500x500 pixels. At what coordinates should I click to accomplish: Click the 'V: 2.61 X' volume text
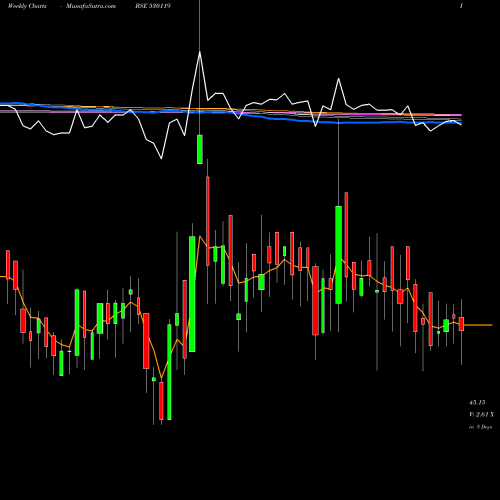click(x=481, y=414)
